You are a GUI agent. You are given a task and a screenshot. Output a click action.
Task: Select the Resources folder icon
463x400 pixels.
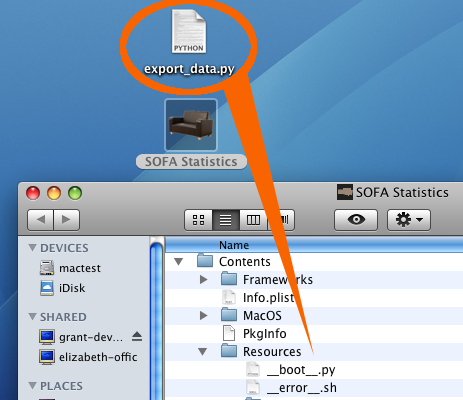(229, 351)
